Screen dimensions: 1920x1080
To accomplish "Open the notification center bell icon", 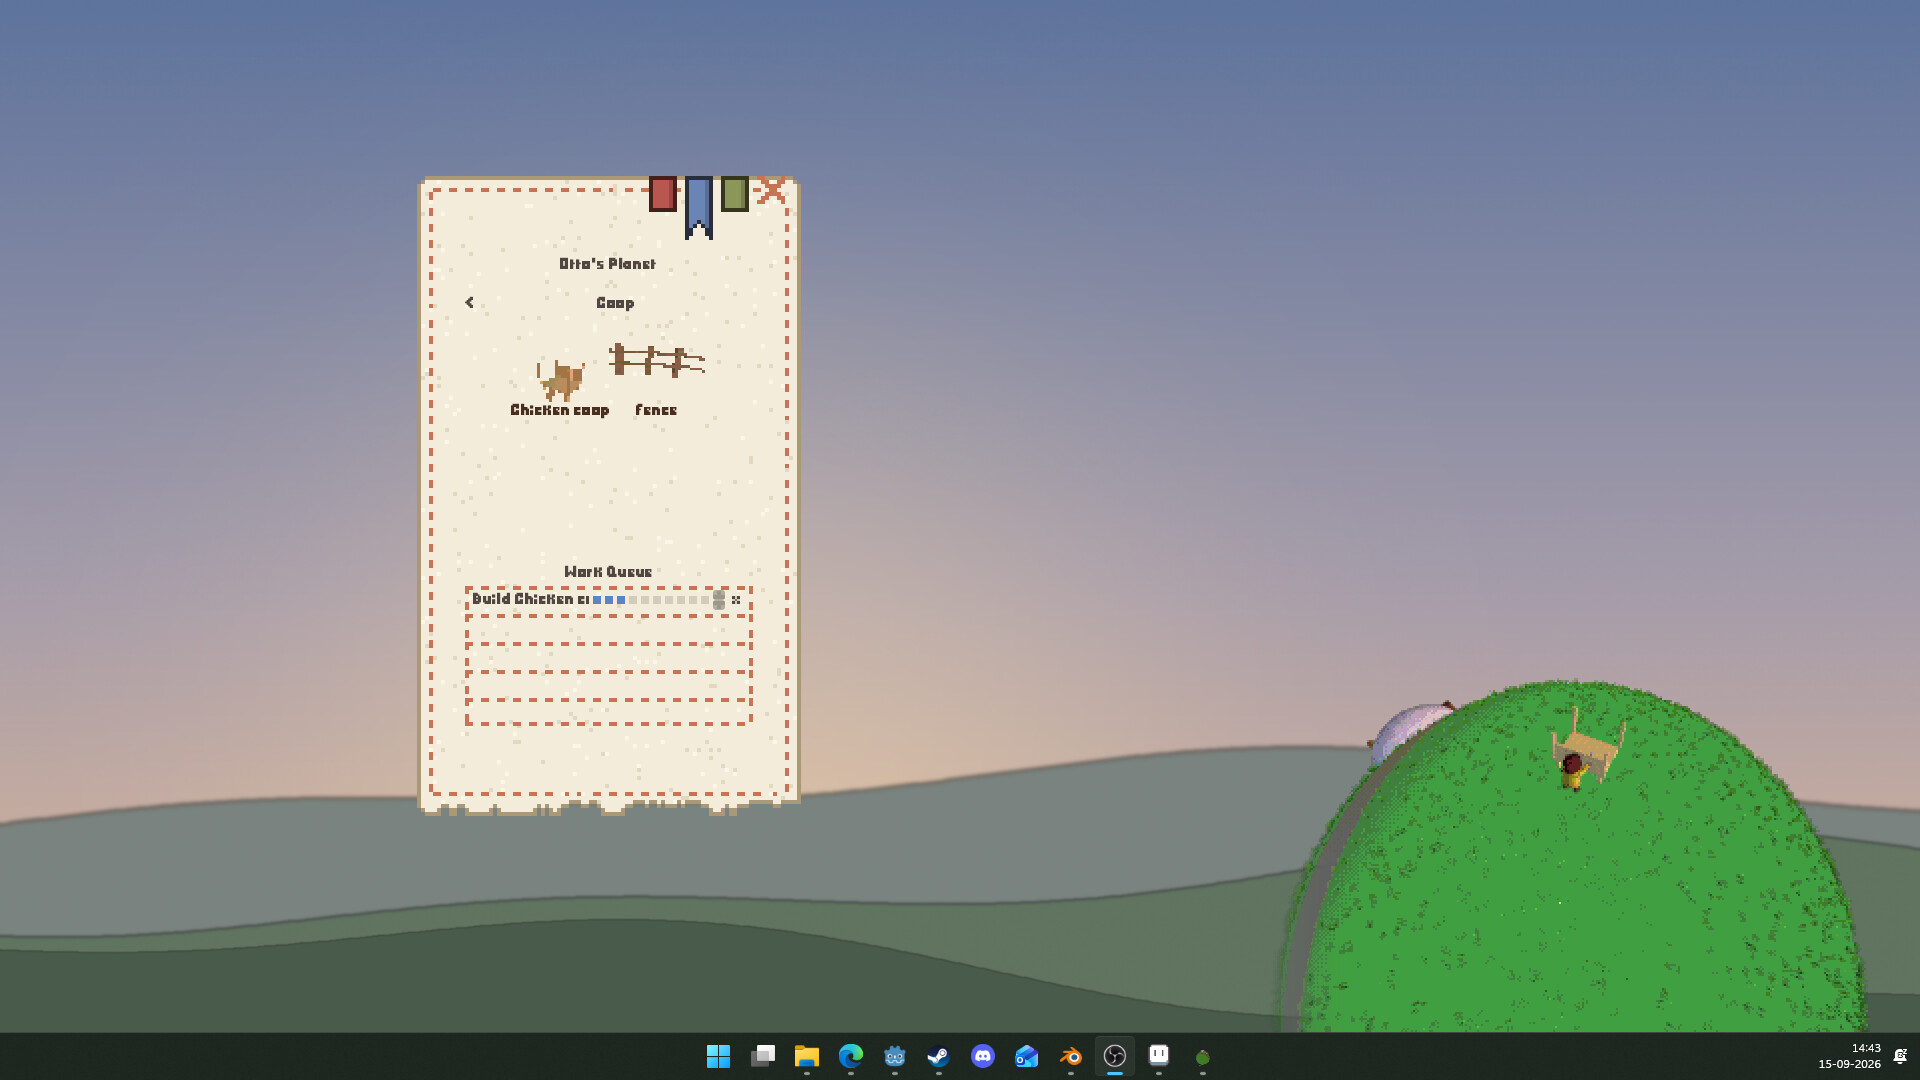I will (x=1901, y=1056).
